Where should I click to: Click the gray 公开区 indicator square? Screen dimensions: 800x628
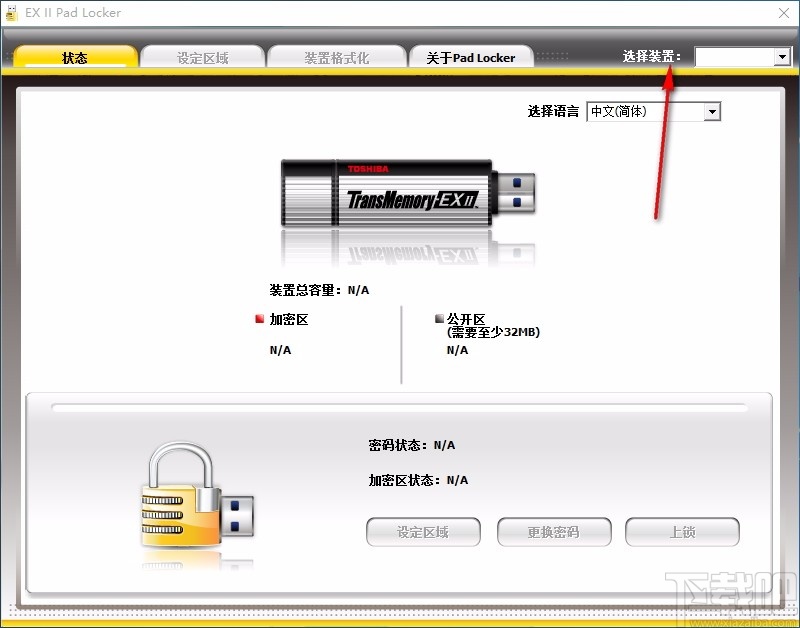[438, 318]
